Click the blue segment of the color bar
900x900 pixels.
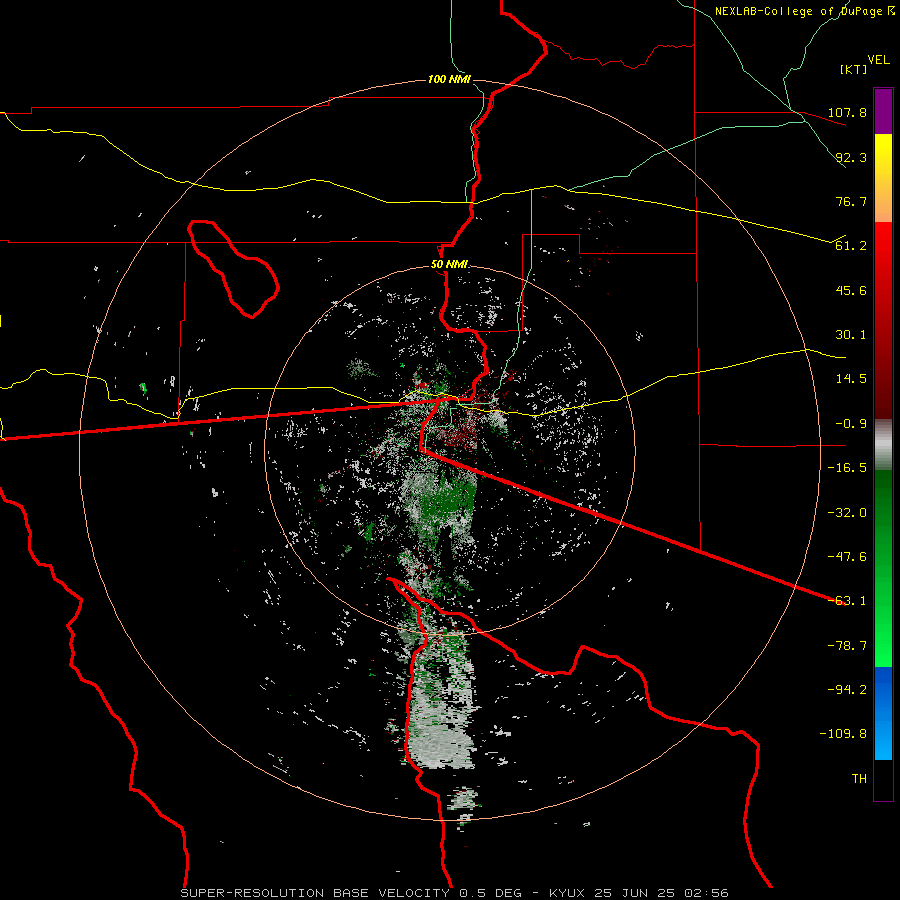pos(883,713)
